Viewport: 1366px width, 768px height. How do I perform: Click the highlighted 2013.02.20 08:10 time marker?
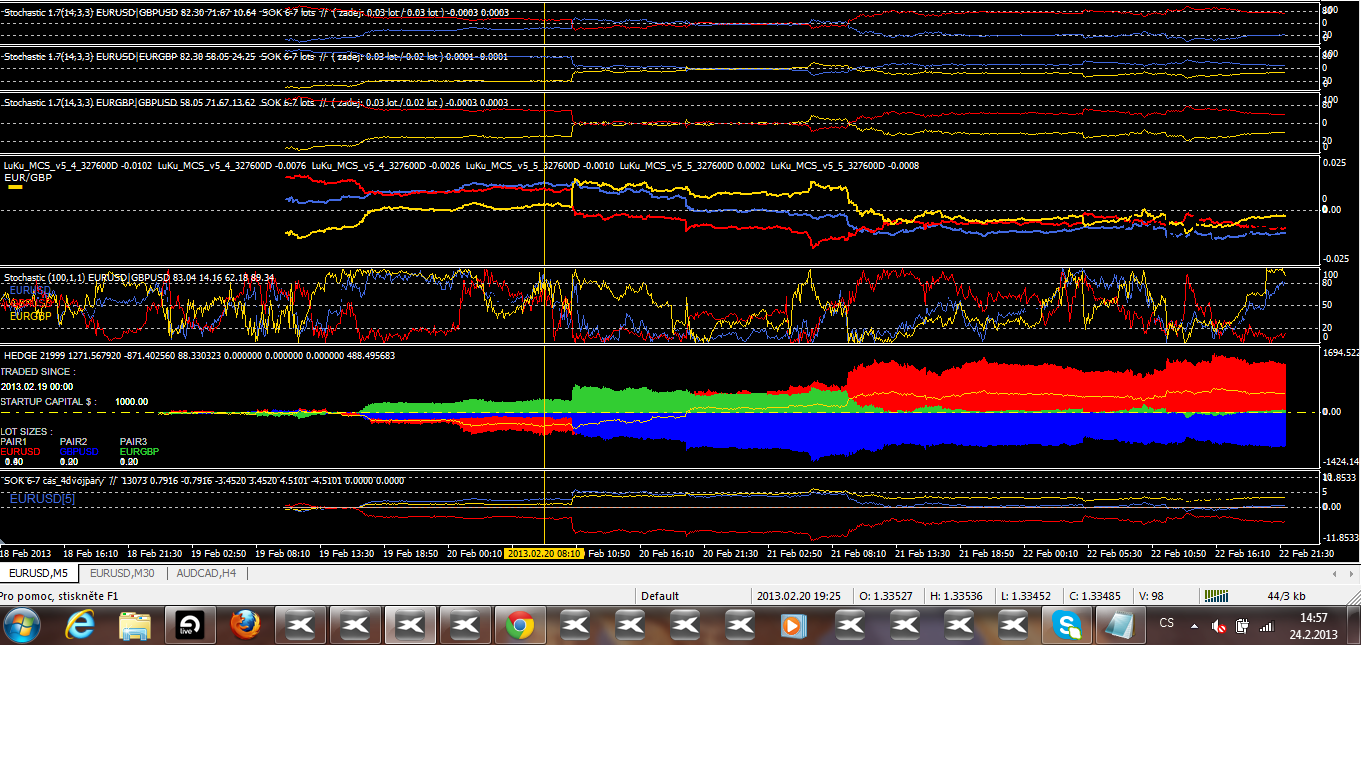[x=543, y=553]
